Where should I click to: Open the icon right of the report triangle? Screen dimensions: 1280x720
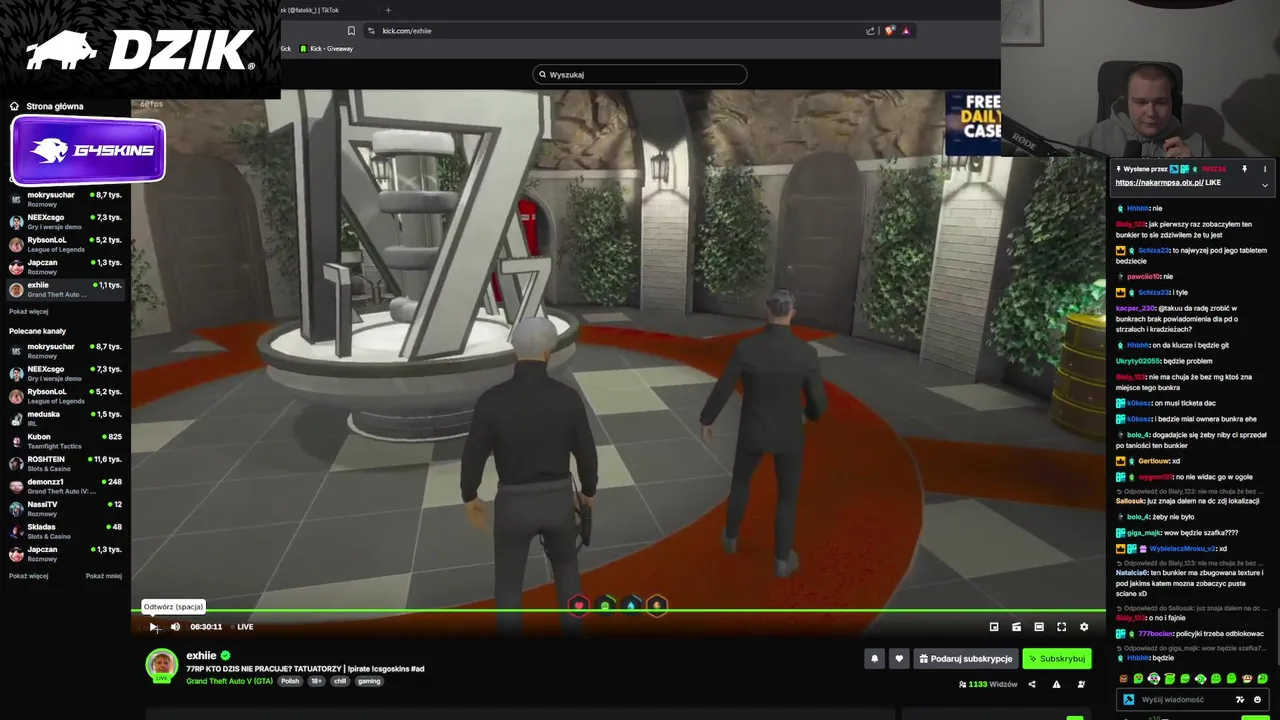coord(1081,684)
